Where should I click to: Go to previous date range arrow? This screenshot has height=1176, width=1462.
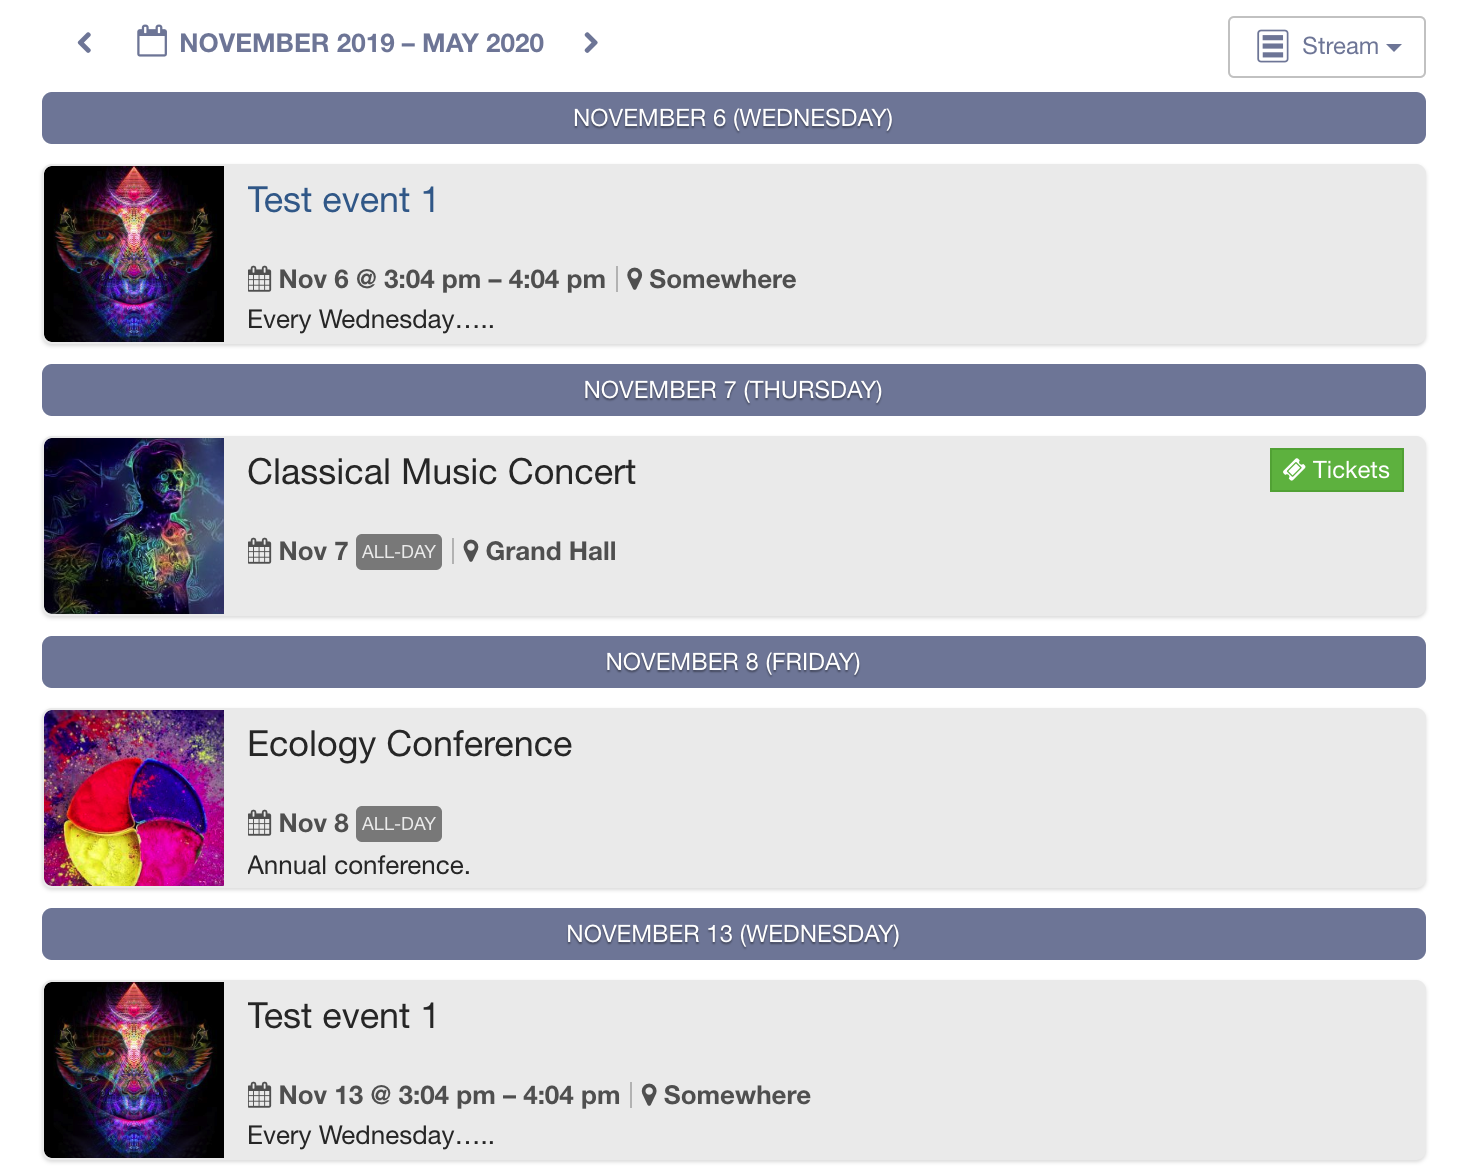click(85, 43)
